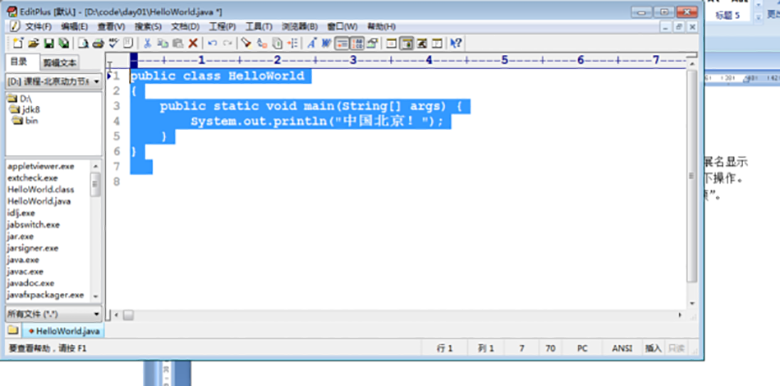Click editor horizontal scrollbar right arrow

[680, 315]
